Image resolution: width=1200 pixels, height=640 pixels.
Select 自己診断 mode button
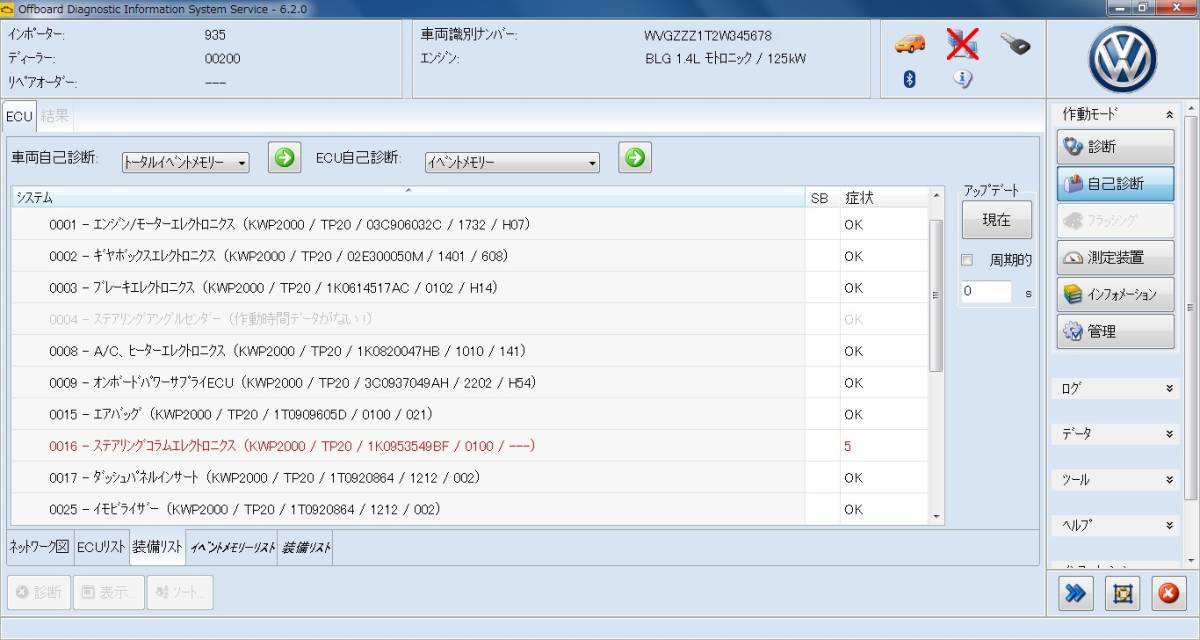[1116, 184]
